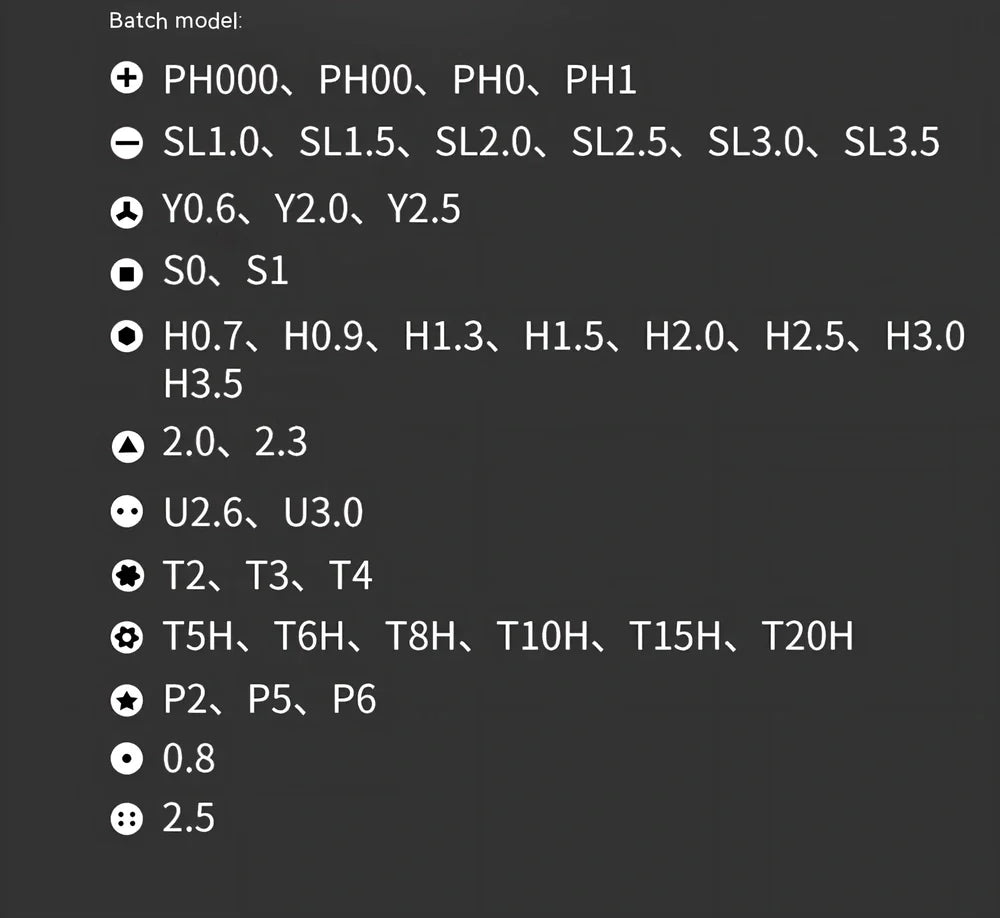
Task: Click the H3.5 hex size label
Action: [203, 384]
